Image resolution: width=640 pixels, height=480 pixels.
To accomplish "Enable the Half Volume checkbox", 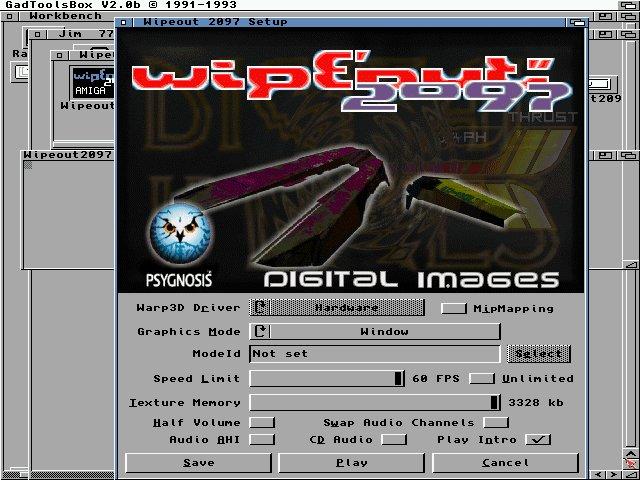I will 262,422.
